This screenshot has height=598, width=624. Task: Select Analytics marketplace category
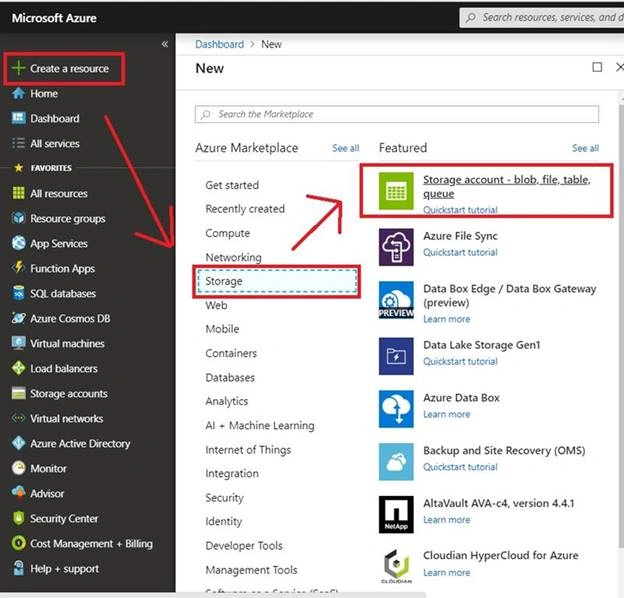227,401
